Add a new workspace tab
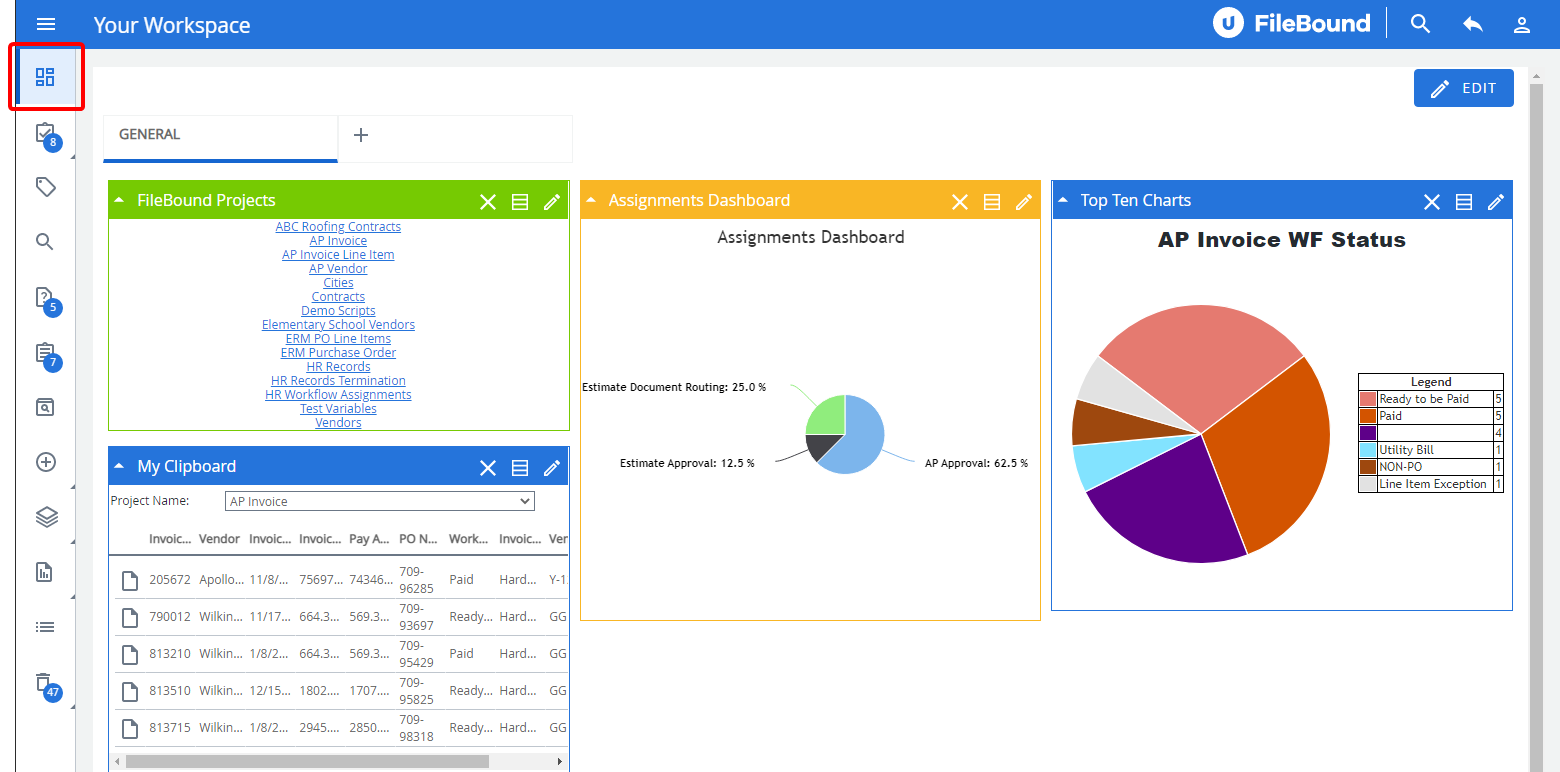1560x772 pixels. point(361,135)
